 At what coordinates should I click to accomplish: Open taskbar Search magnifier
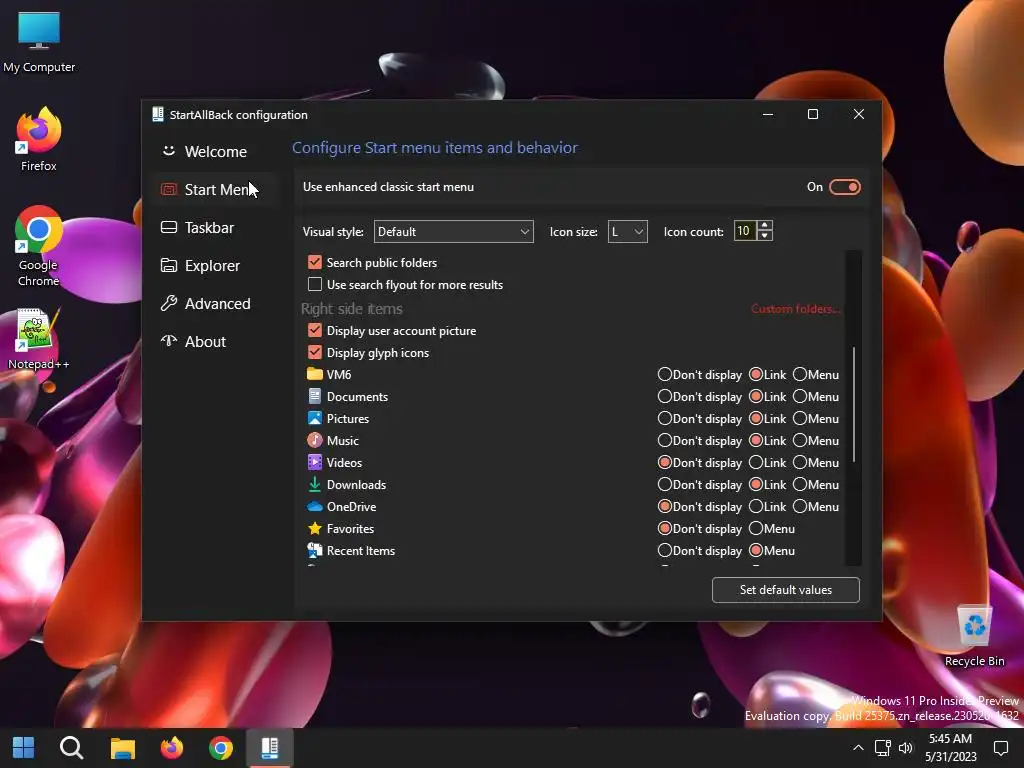pos(71,748)
